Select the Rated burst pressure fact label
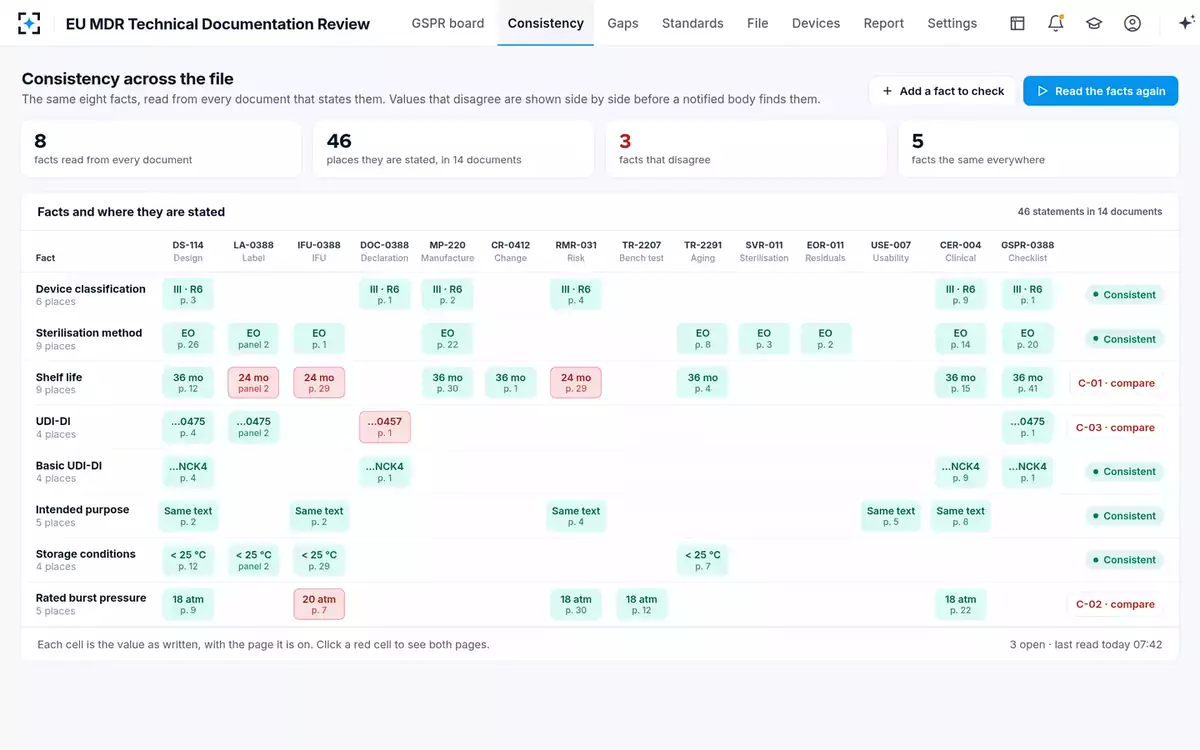Image resolution: width=1200 pixels, height=750 pixels. [91, 597]
